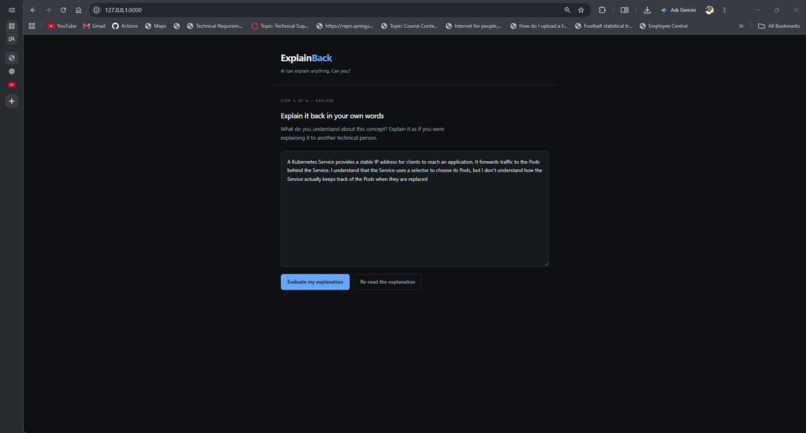Screen dimensions: 806x433
Task: Open the tab search icon in sidebar
Action: click(11, 39)
